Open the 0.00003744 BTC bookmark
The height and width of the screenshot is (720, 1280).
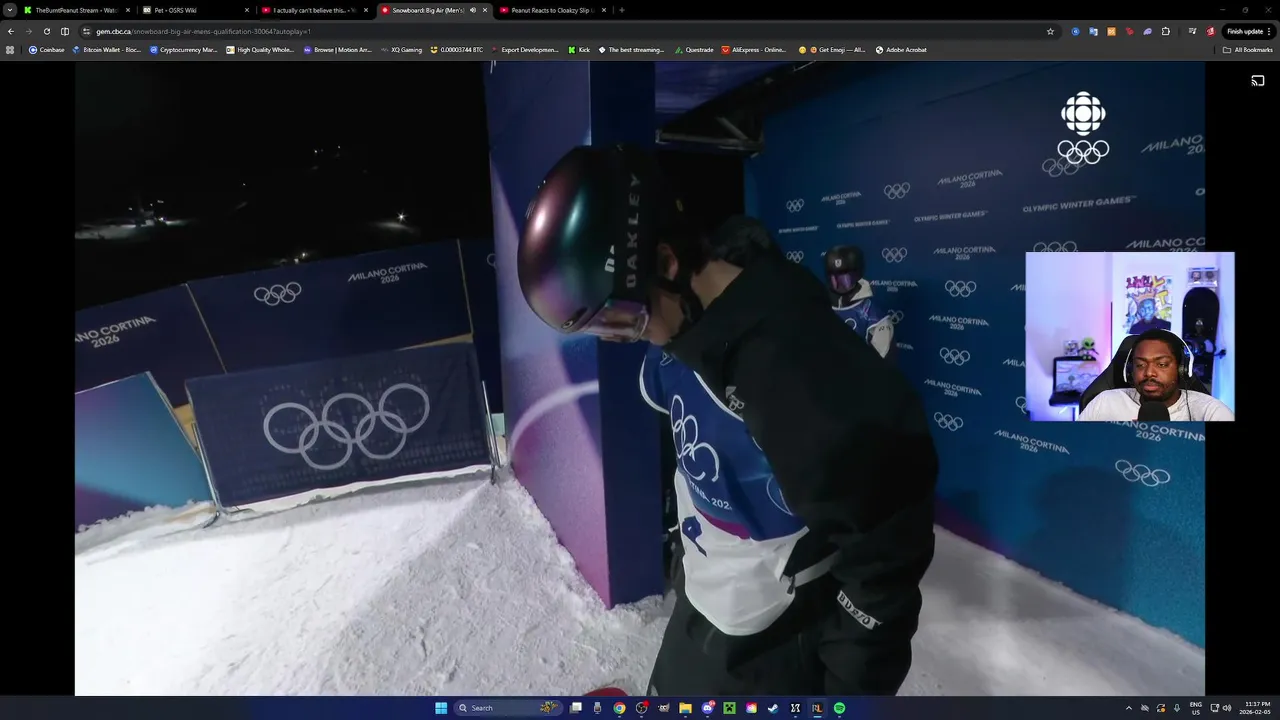(x=456, y=49)
